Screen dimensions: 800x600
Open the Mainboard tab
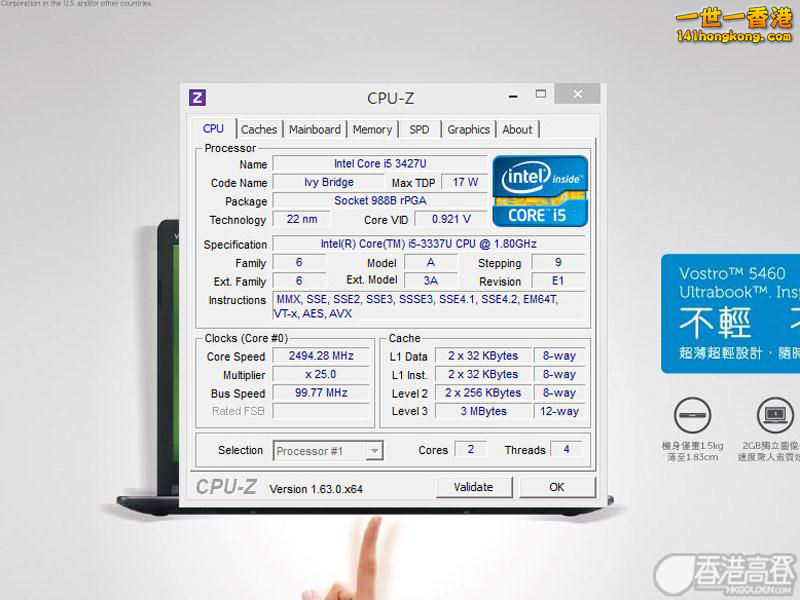[315, 129]
